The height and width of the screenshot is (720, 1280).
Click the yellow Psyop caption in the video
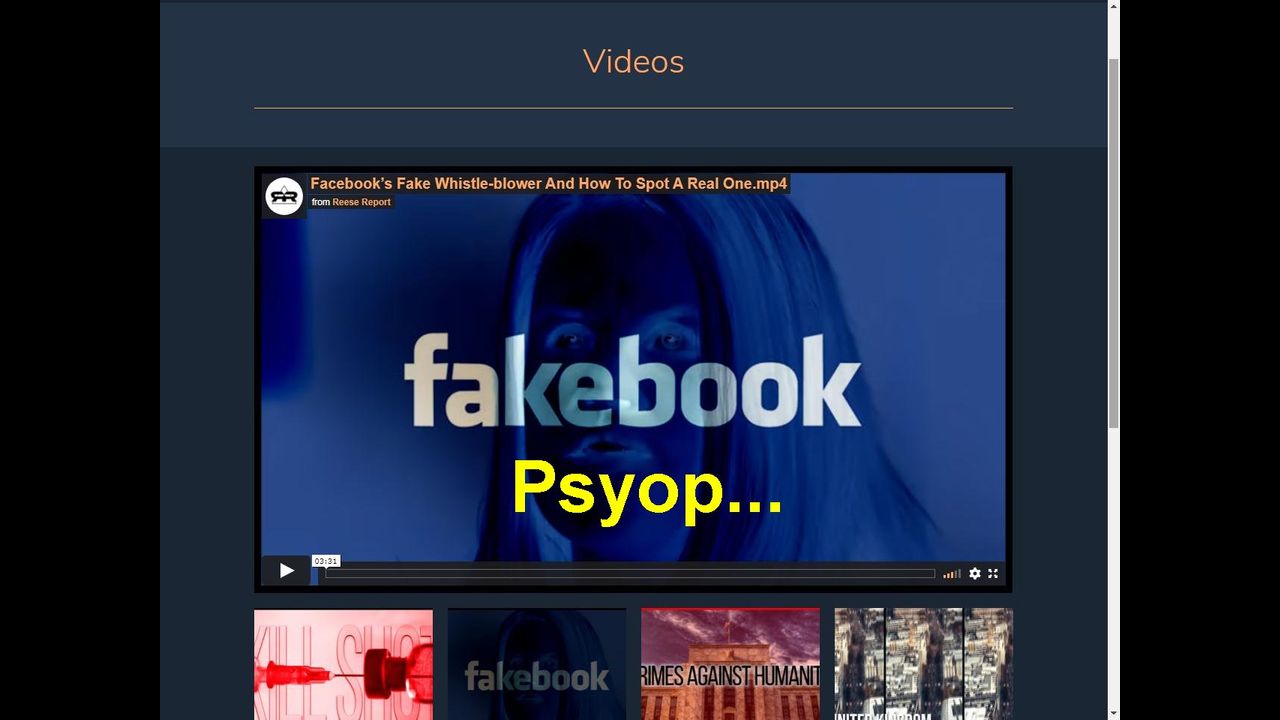646,489
